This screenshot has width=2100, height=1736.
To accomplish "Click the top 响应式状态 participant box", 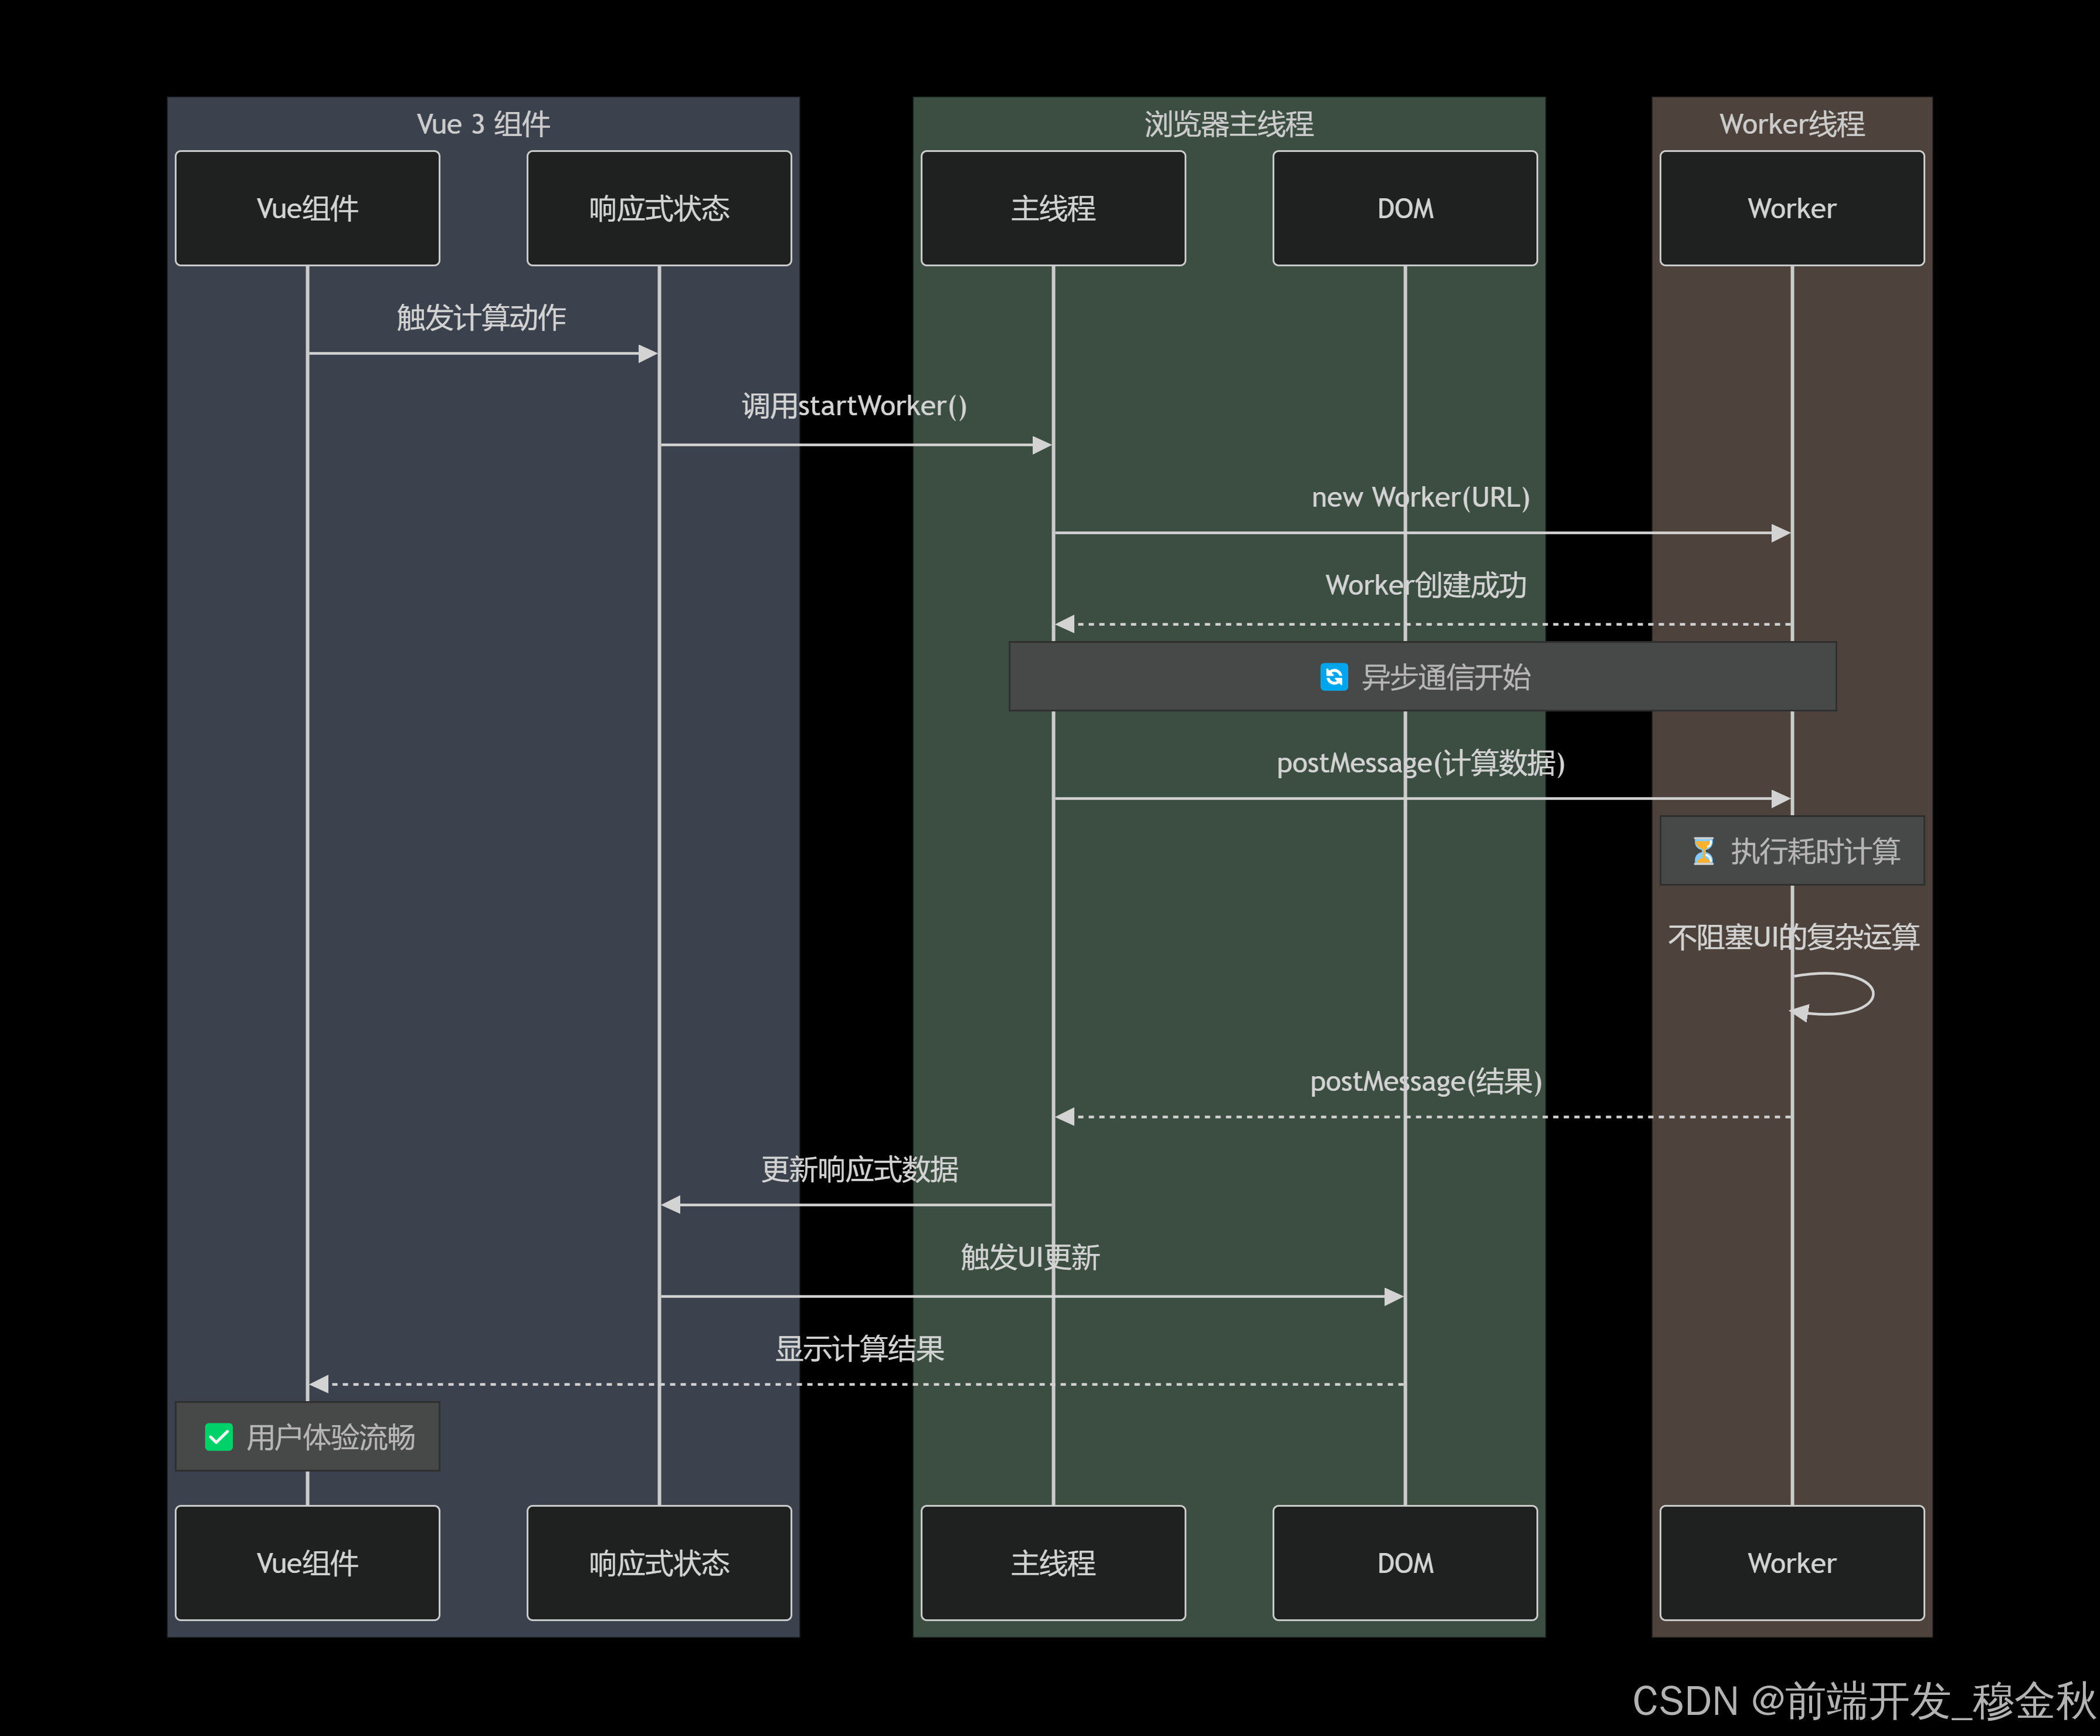I will [658, 208].
